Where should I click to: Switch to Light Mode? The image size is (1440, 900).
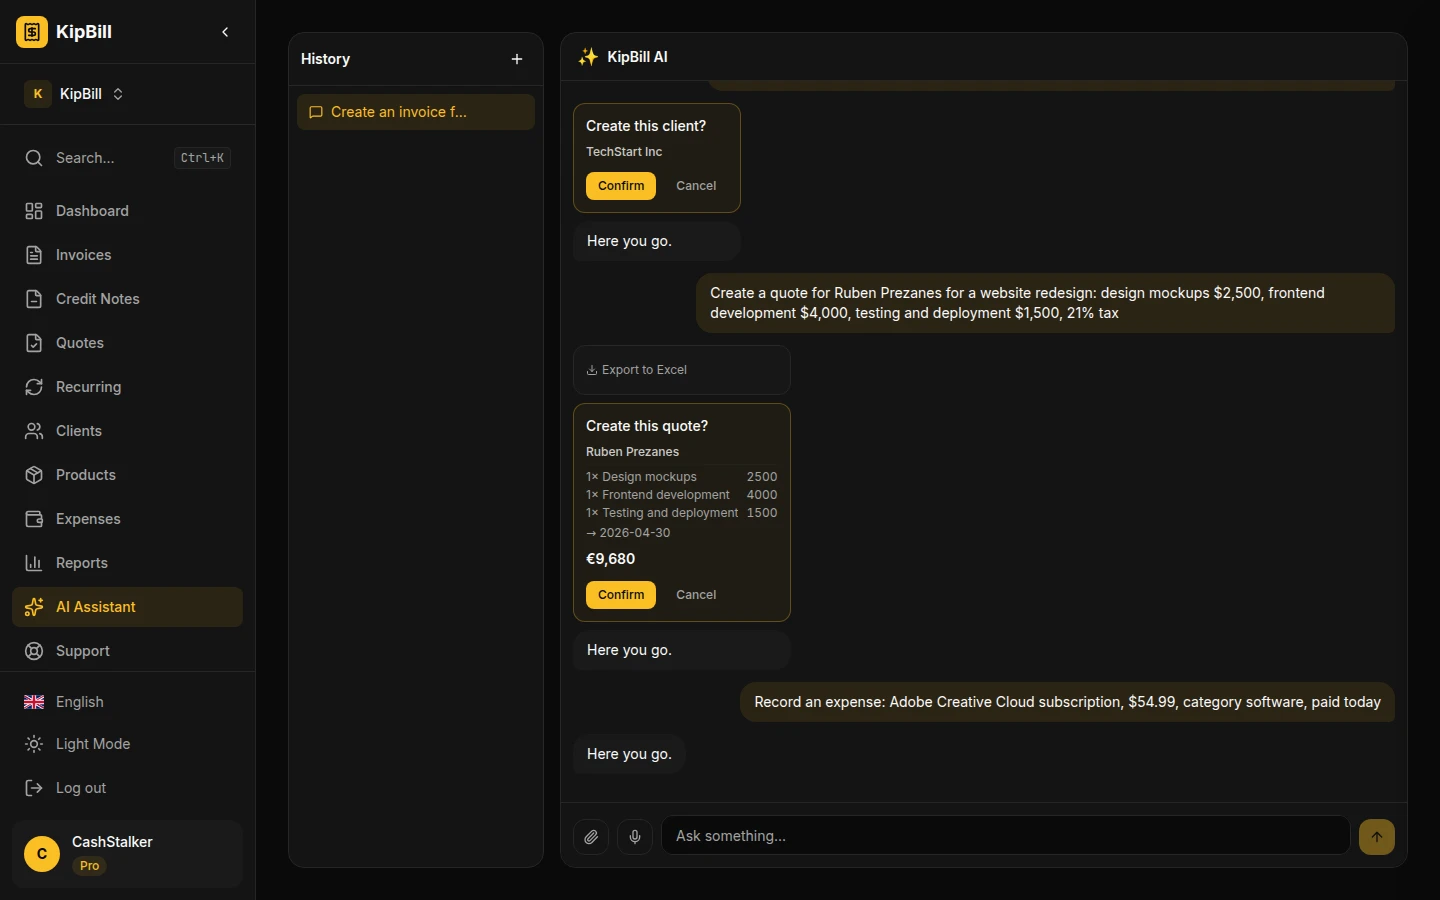(92, 744)
